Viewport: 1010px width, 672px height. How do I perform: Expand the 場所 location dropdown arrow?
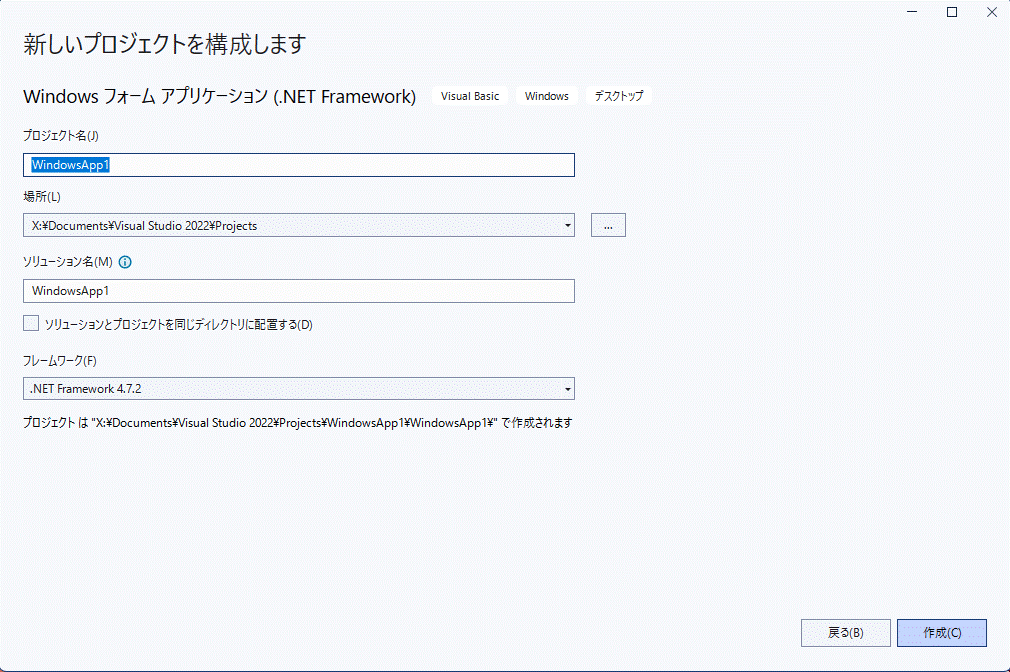[x=568, y=226]
